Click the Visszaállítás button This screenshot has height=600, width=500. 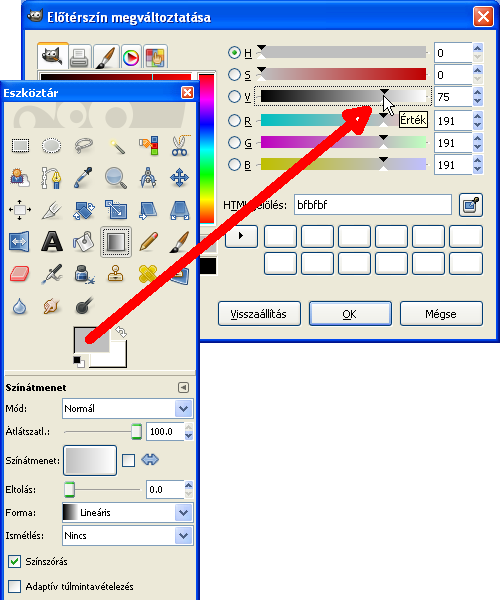click(259, 314)
